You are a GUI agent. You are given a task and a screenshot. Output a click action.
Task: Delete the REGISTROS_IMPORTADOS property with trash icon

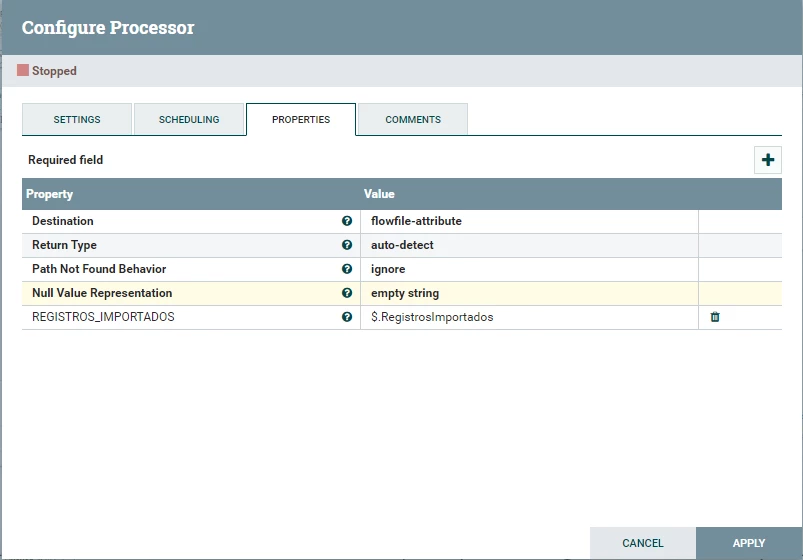715,317
